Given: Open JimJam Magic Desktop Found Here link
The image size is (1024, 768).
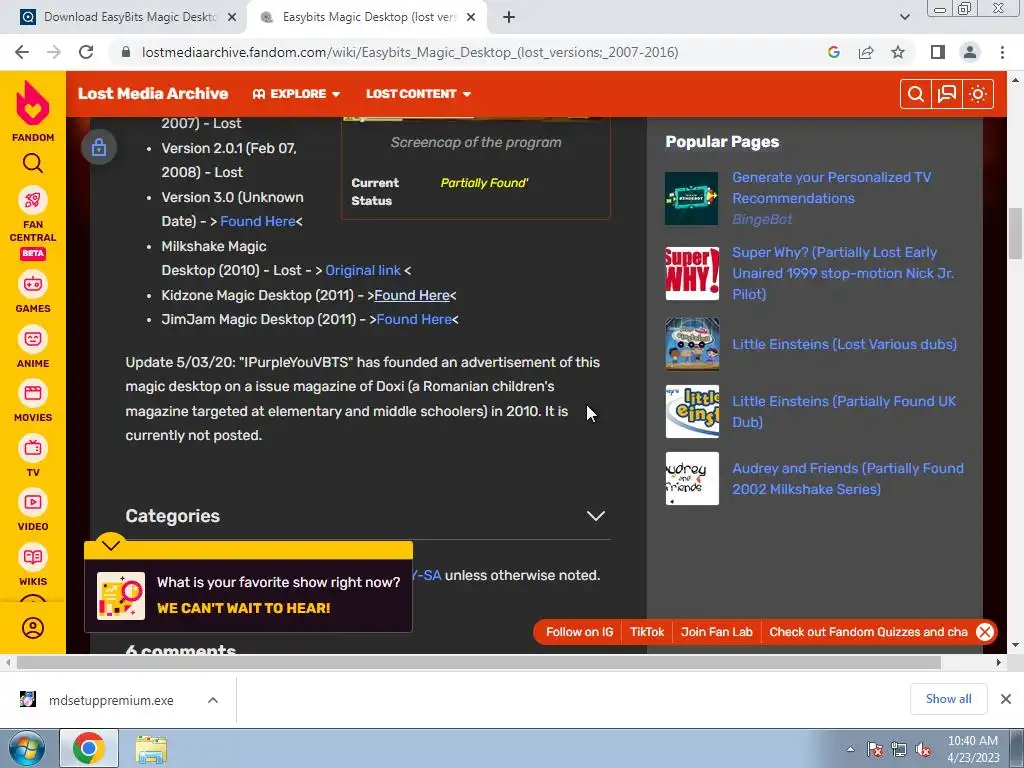Looking at the screenshot, I should (414, 319).
